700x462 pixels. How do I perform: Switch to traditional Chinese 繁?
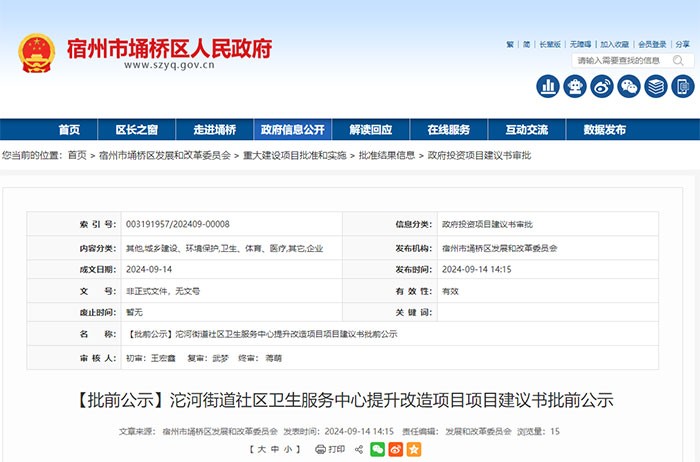pyautogui.click(x=510, y=44)
